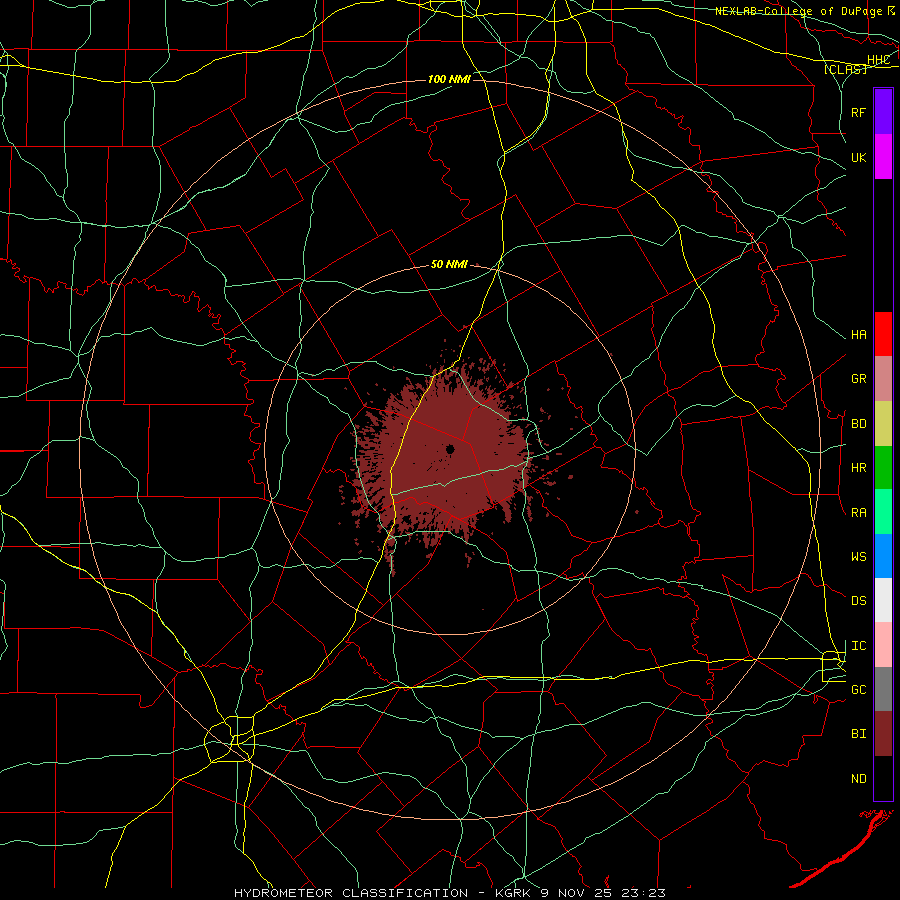
Task: Click the light pink IC swatch
Action: [883, 645]
